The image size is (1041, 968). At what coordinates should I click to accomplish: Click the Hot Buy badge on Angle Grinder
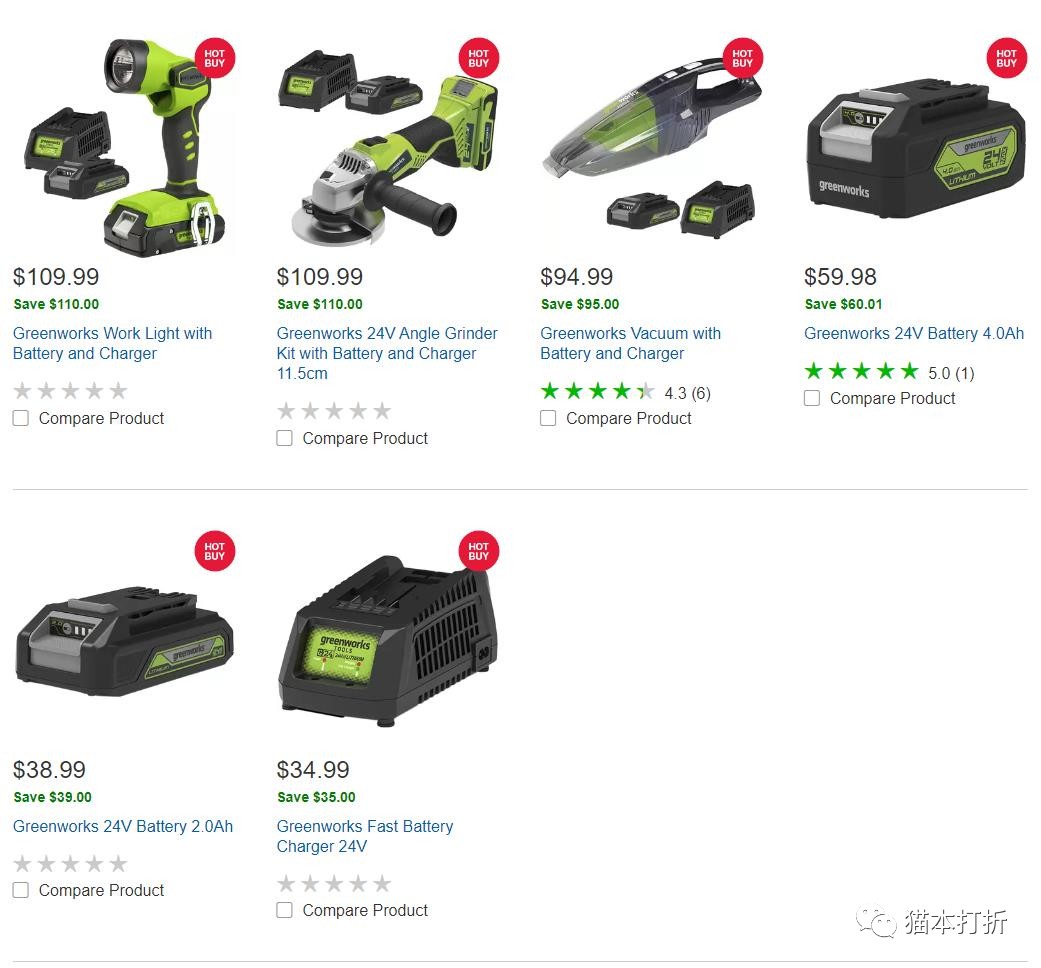(478, 58)
